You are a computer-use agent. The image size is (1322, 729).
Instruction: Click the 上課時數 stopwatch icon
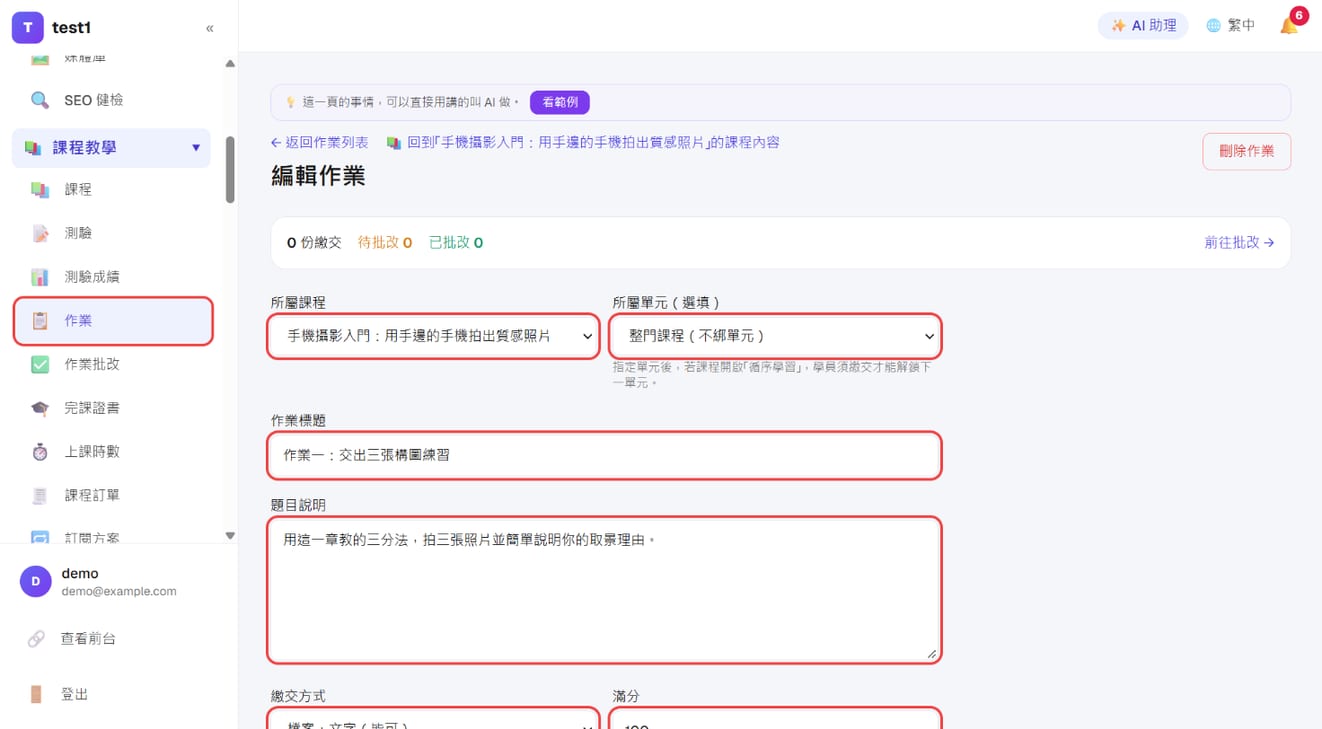pos(40,452)
